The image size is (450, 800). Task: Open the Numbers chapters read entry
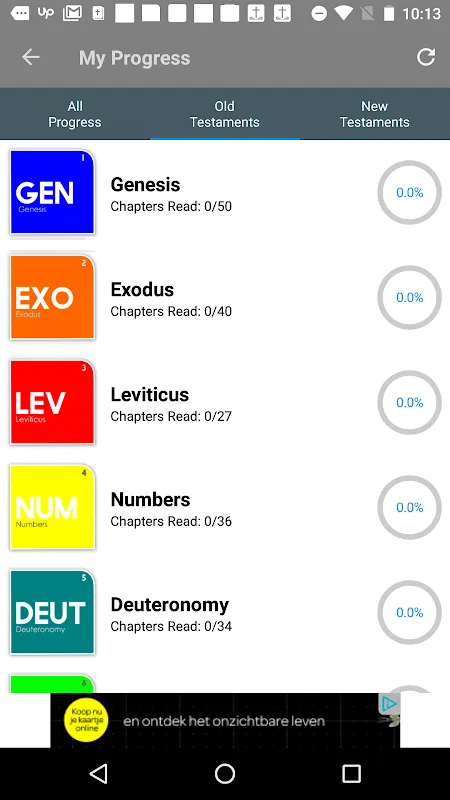(171, 521)
